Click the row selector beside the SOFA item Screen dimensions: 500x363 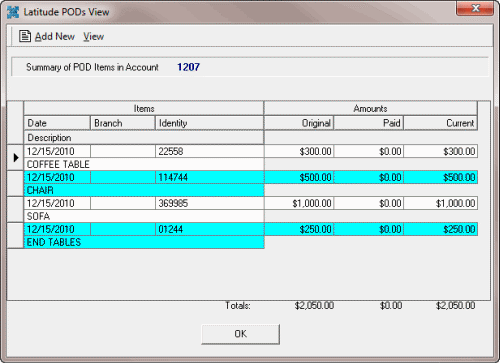15,209
